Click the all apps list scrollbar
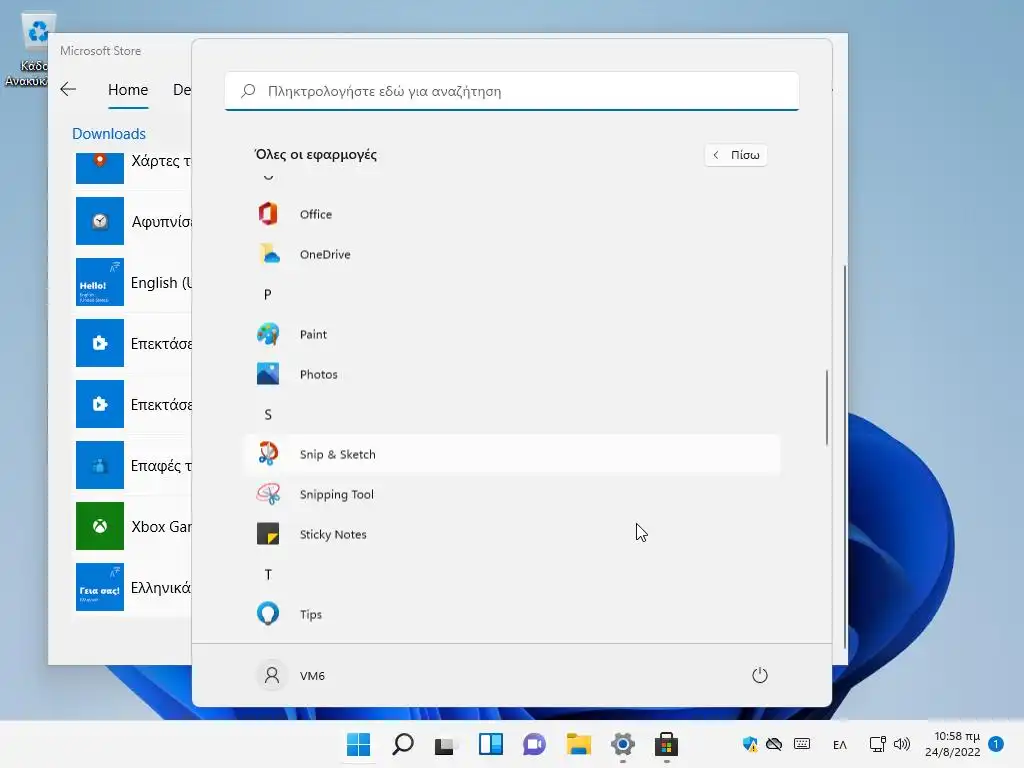This screenshot has height=768, width=1024. click(x=827, y=408)
